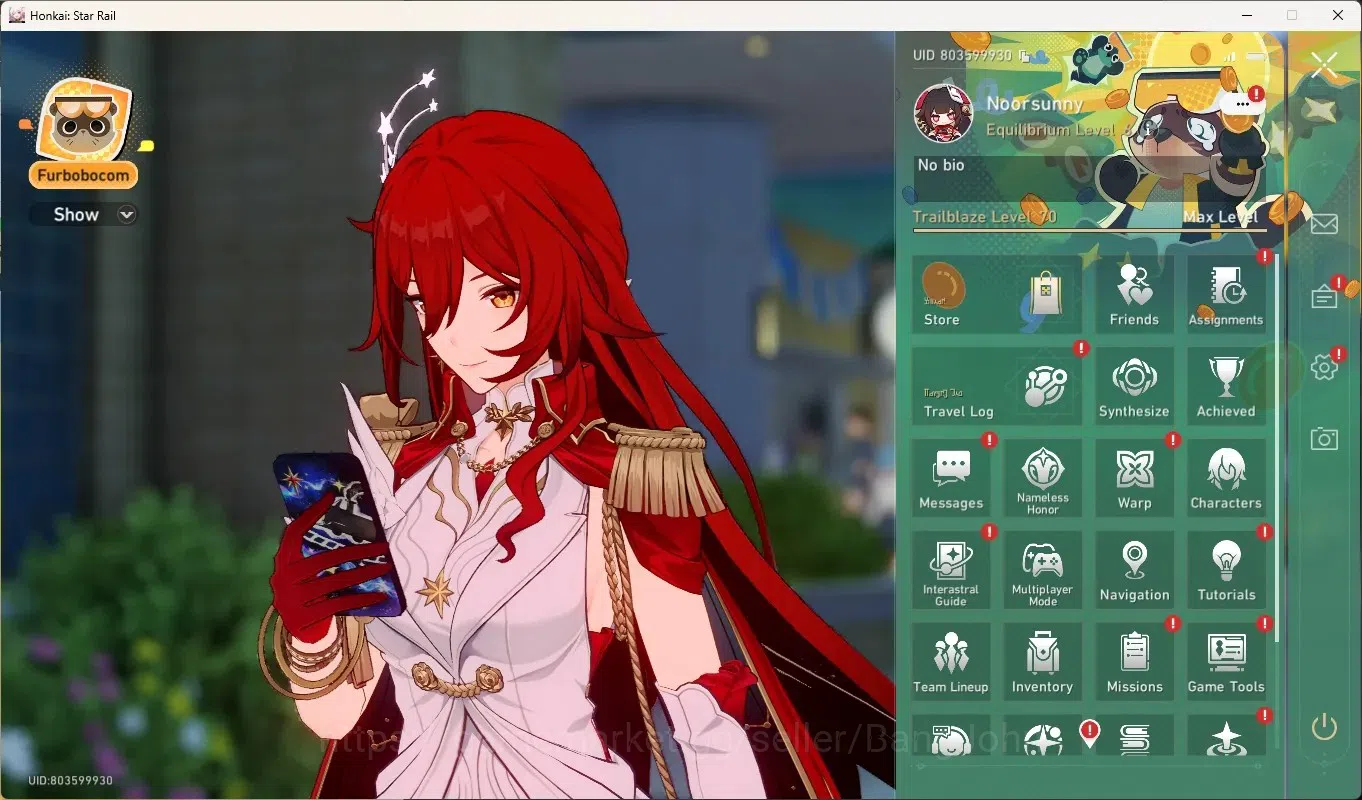This screenshot has height=800, width=1362.
Task: Click the power icon to log out
Action: [x=1324, y=727]
